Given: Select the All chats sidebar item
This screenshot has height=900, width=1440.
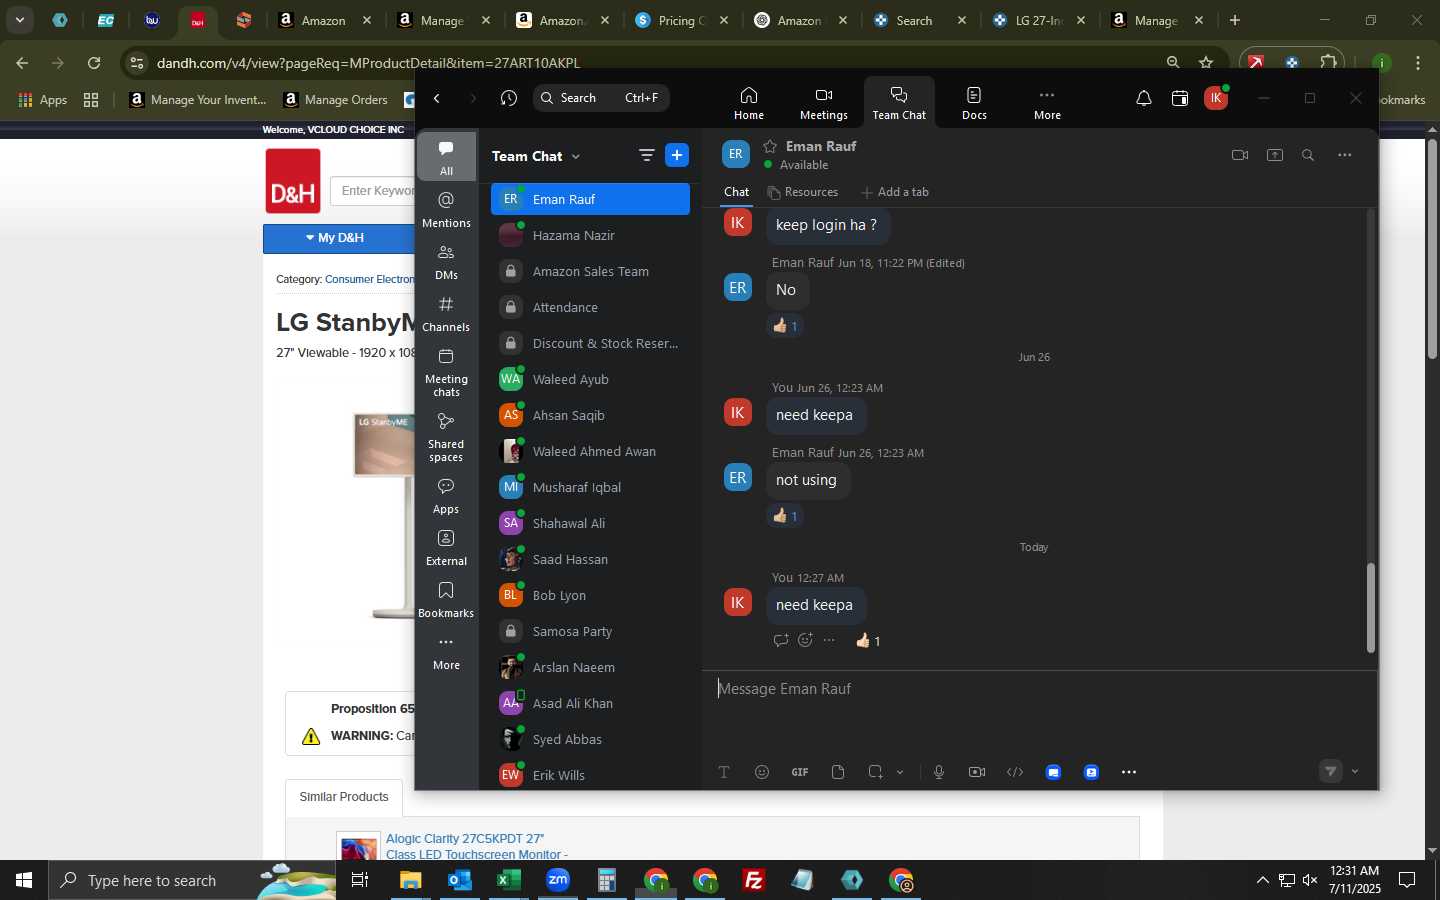Looking at the screenshot, I should [446, 157].
